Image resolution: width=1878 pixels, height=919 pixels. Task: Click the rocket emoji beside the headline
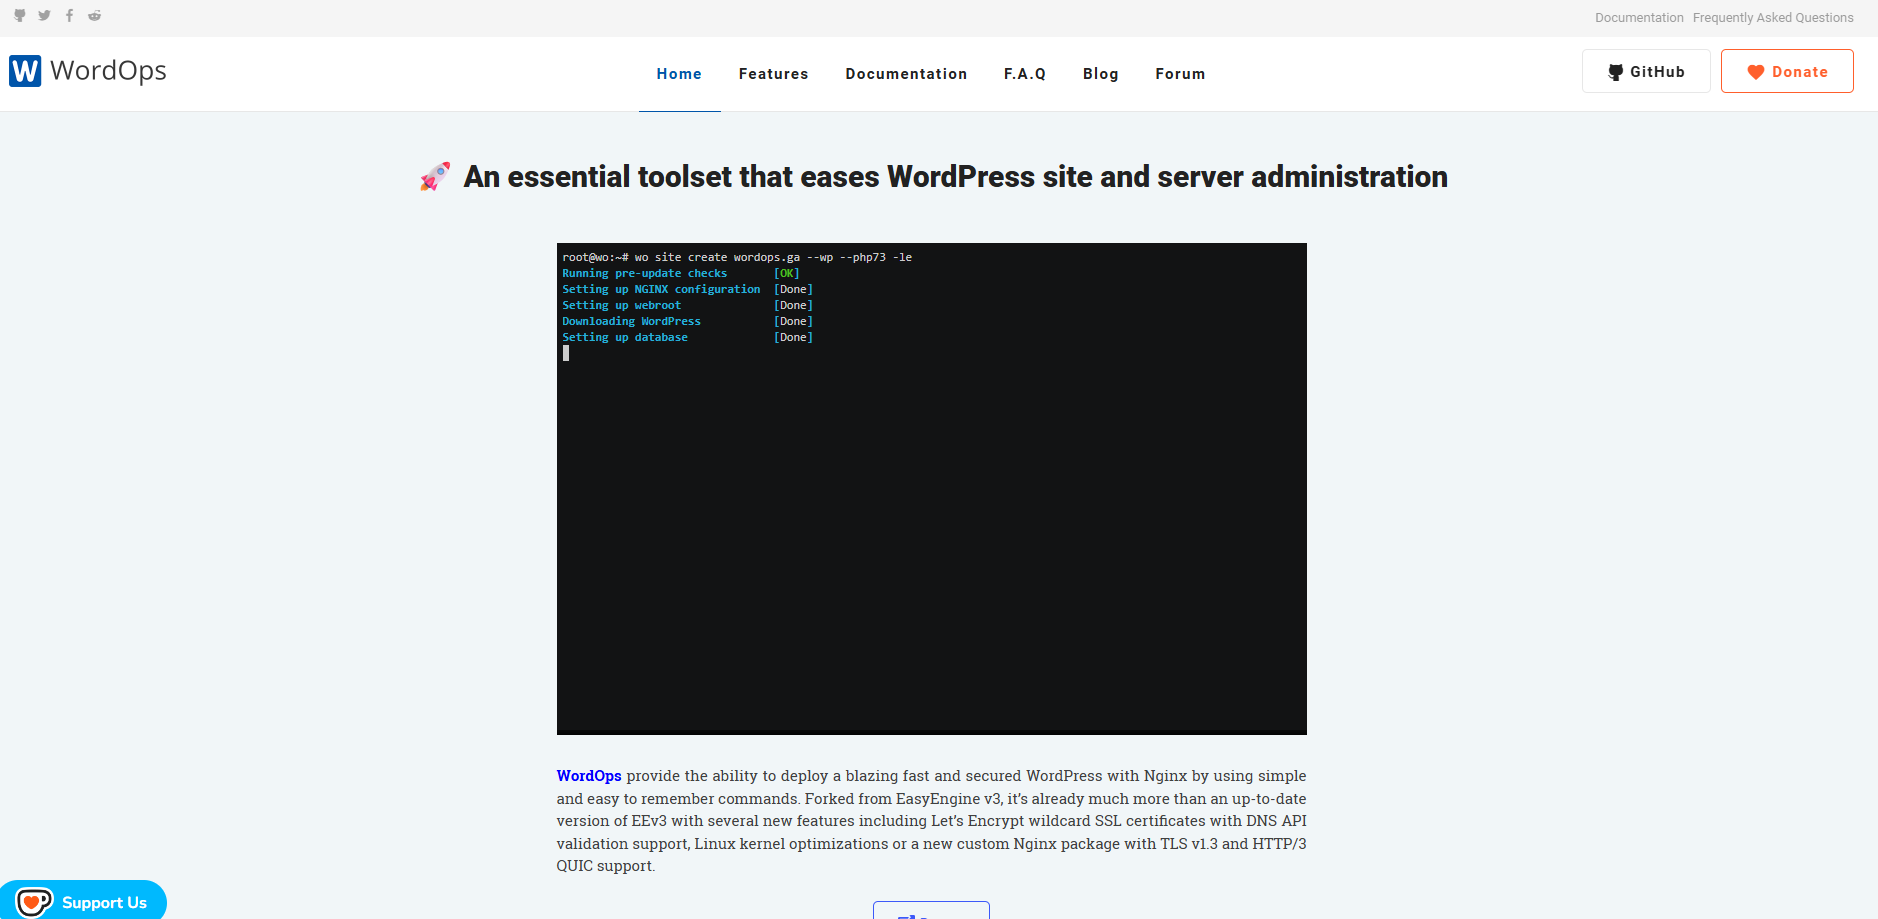pyautogui.click(x=435, y=177)
